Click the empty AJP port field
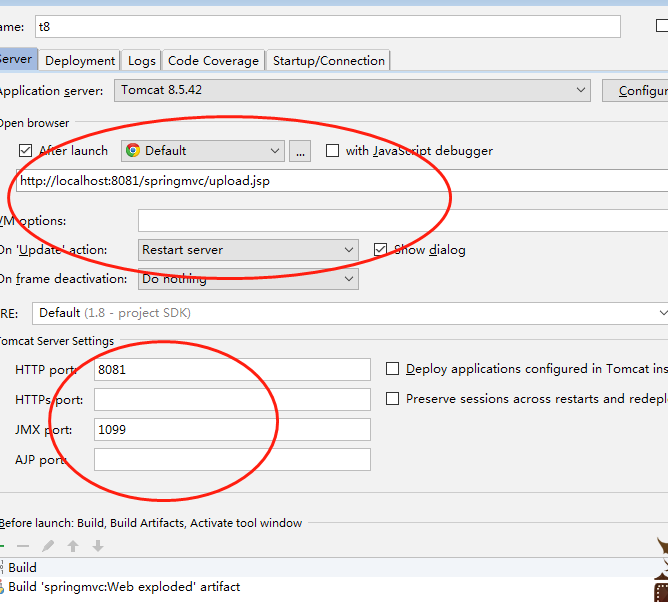Screen dimensions: 668x602 (x=232, y=459)
